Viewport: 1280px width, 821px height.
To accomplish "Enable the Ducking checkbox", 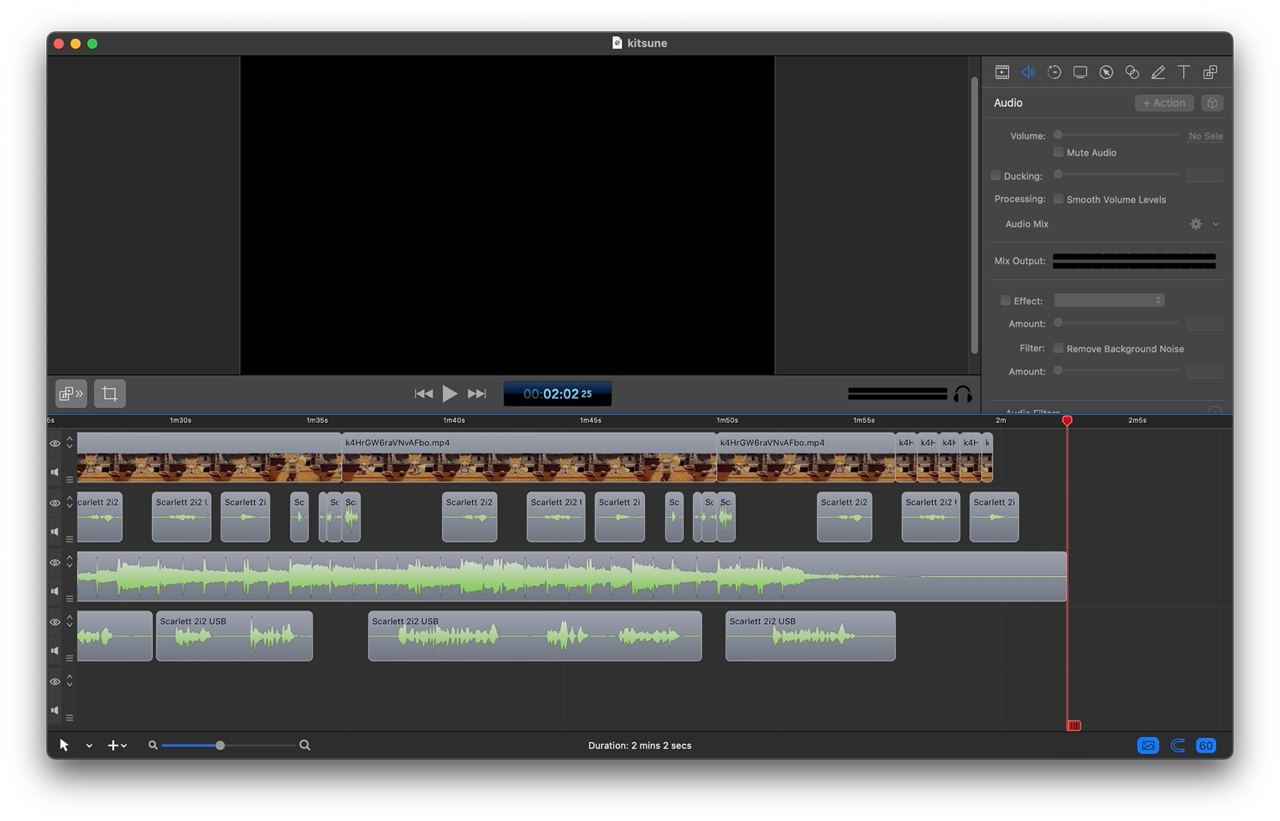I will 995,176.
